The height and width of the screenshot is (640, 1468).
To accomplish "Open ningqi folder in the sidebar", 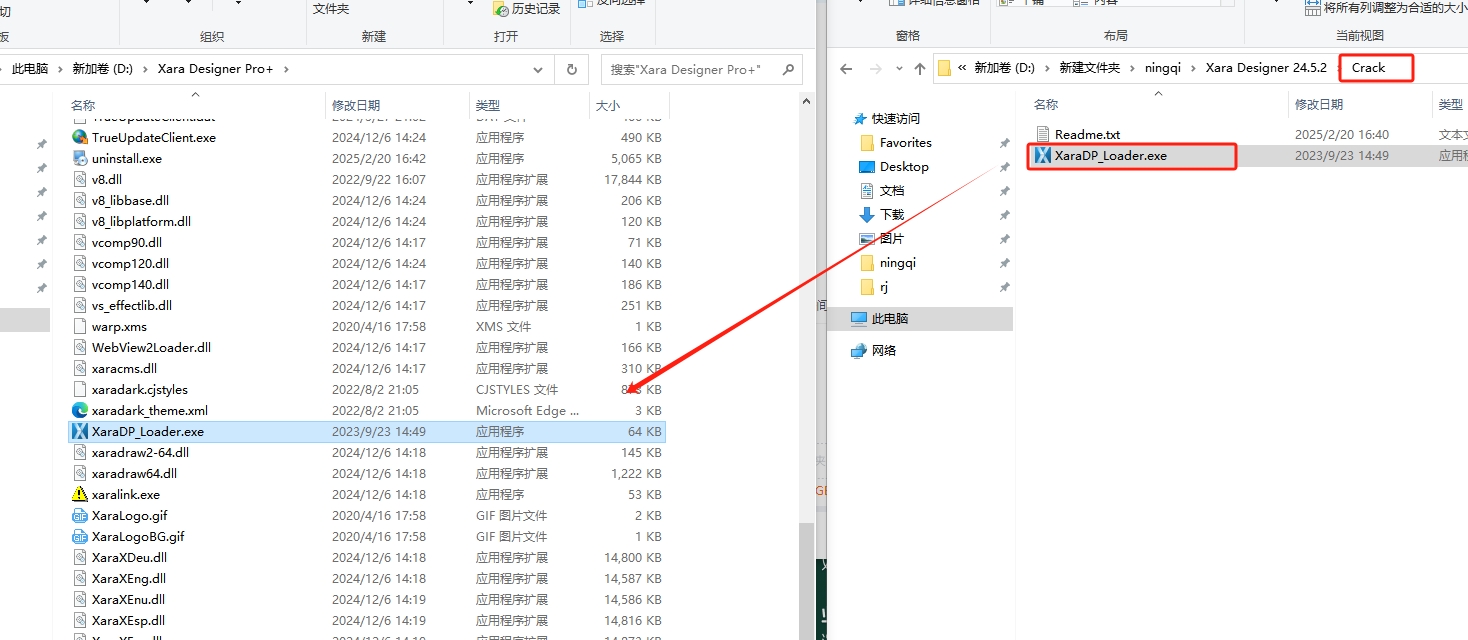I will [898, 262].
